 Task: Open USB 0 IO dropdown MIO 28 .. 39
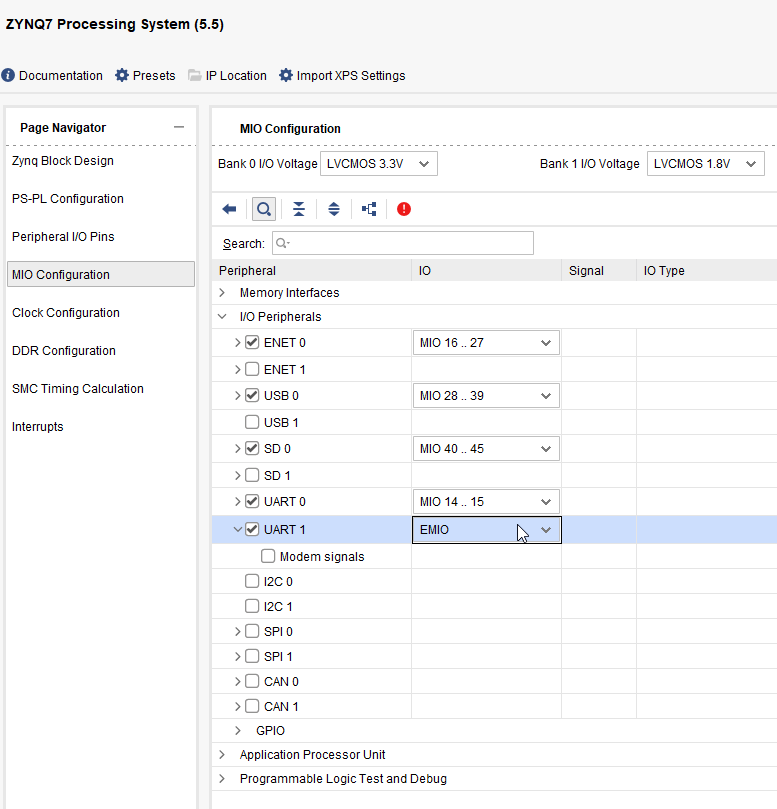click(486, 396)
